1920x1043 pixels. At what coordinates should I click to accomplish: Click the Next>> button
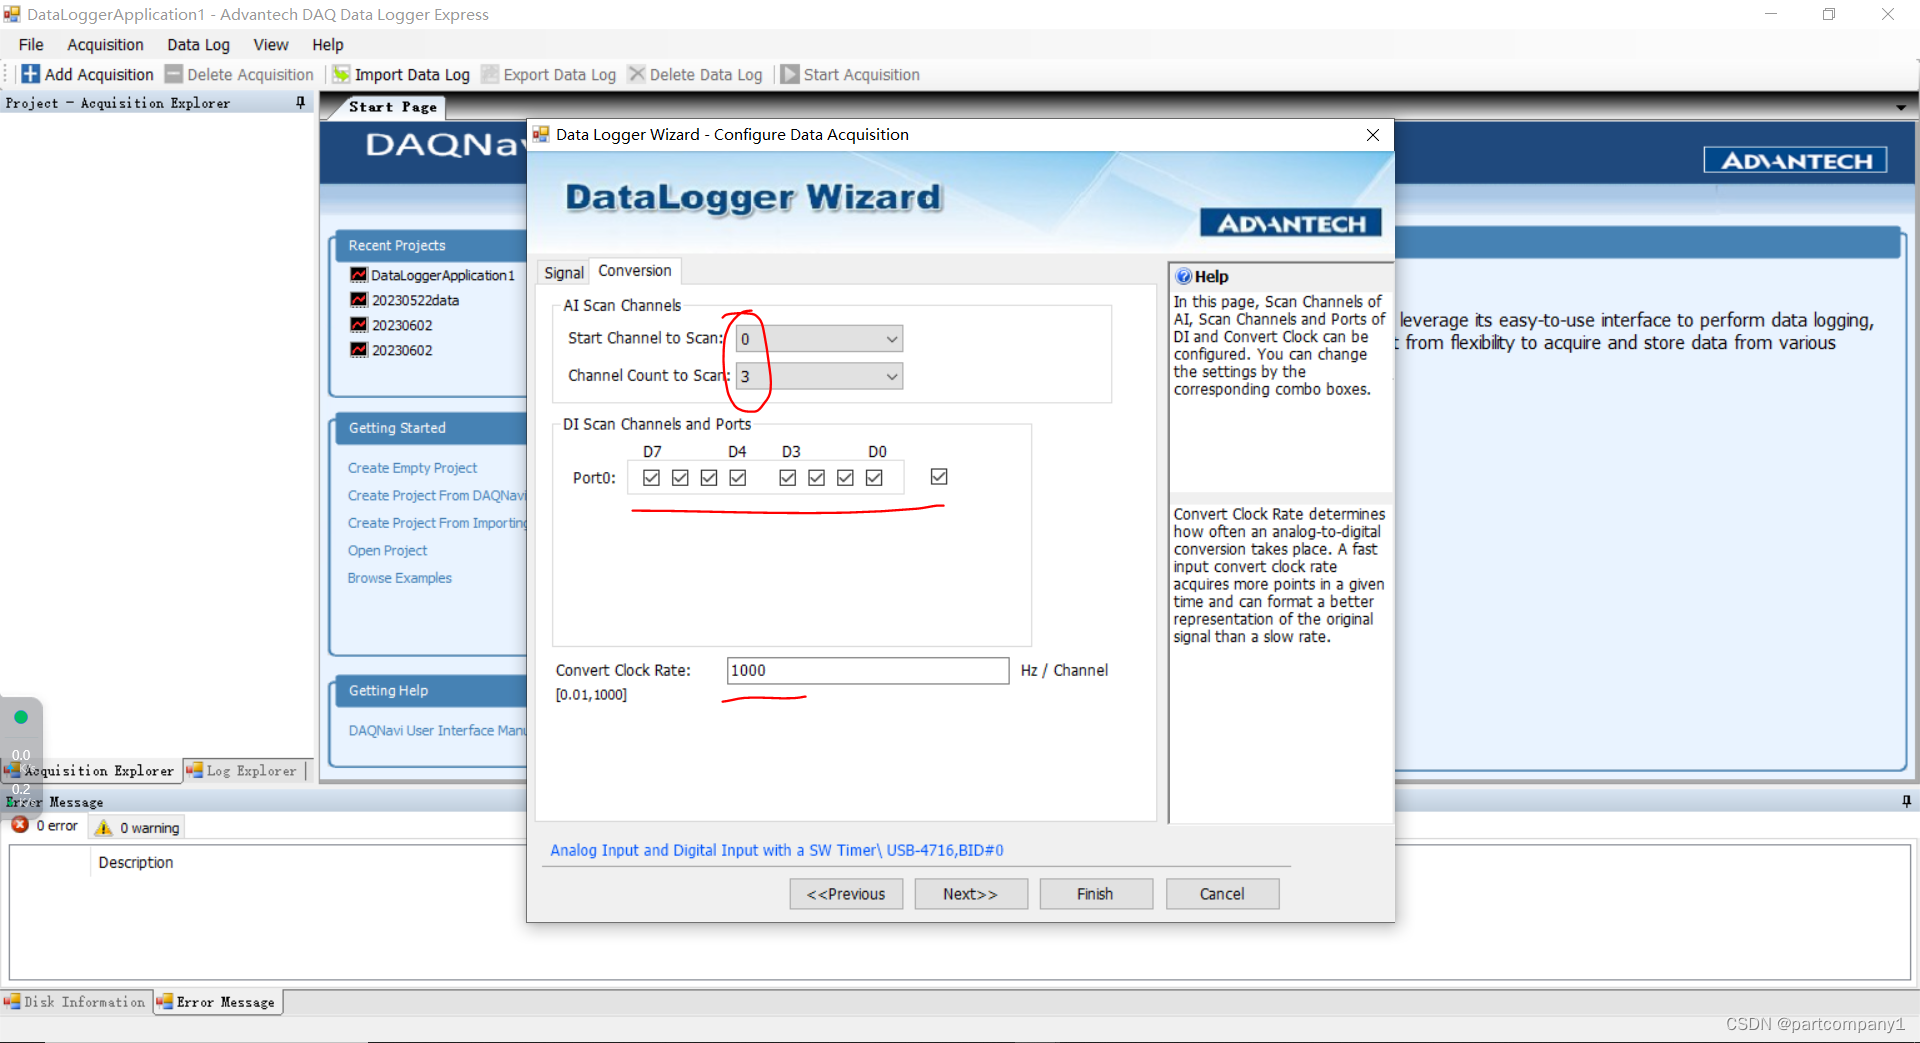pyautogui.click(x=971, y=894)
